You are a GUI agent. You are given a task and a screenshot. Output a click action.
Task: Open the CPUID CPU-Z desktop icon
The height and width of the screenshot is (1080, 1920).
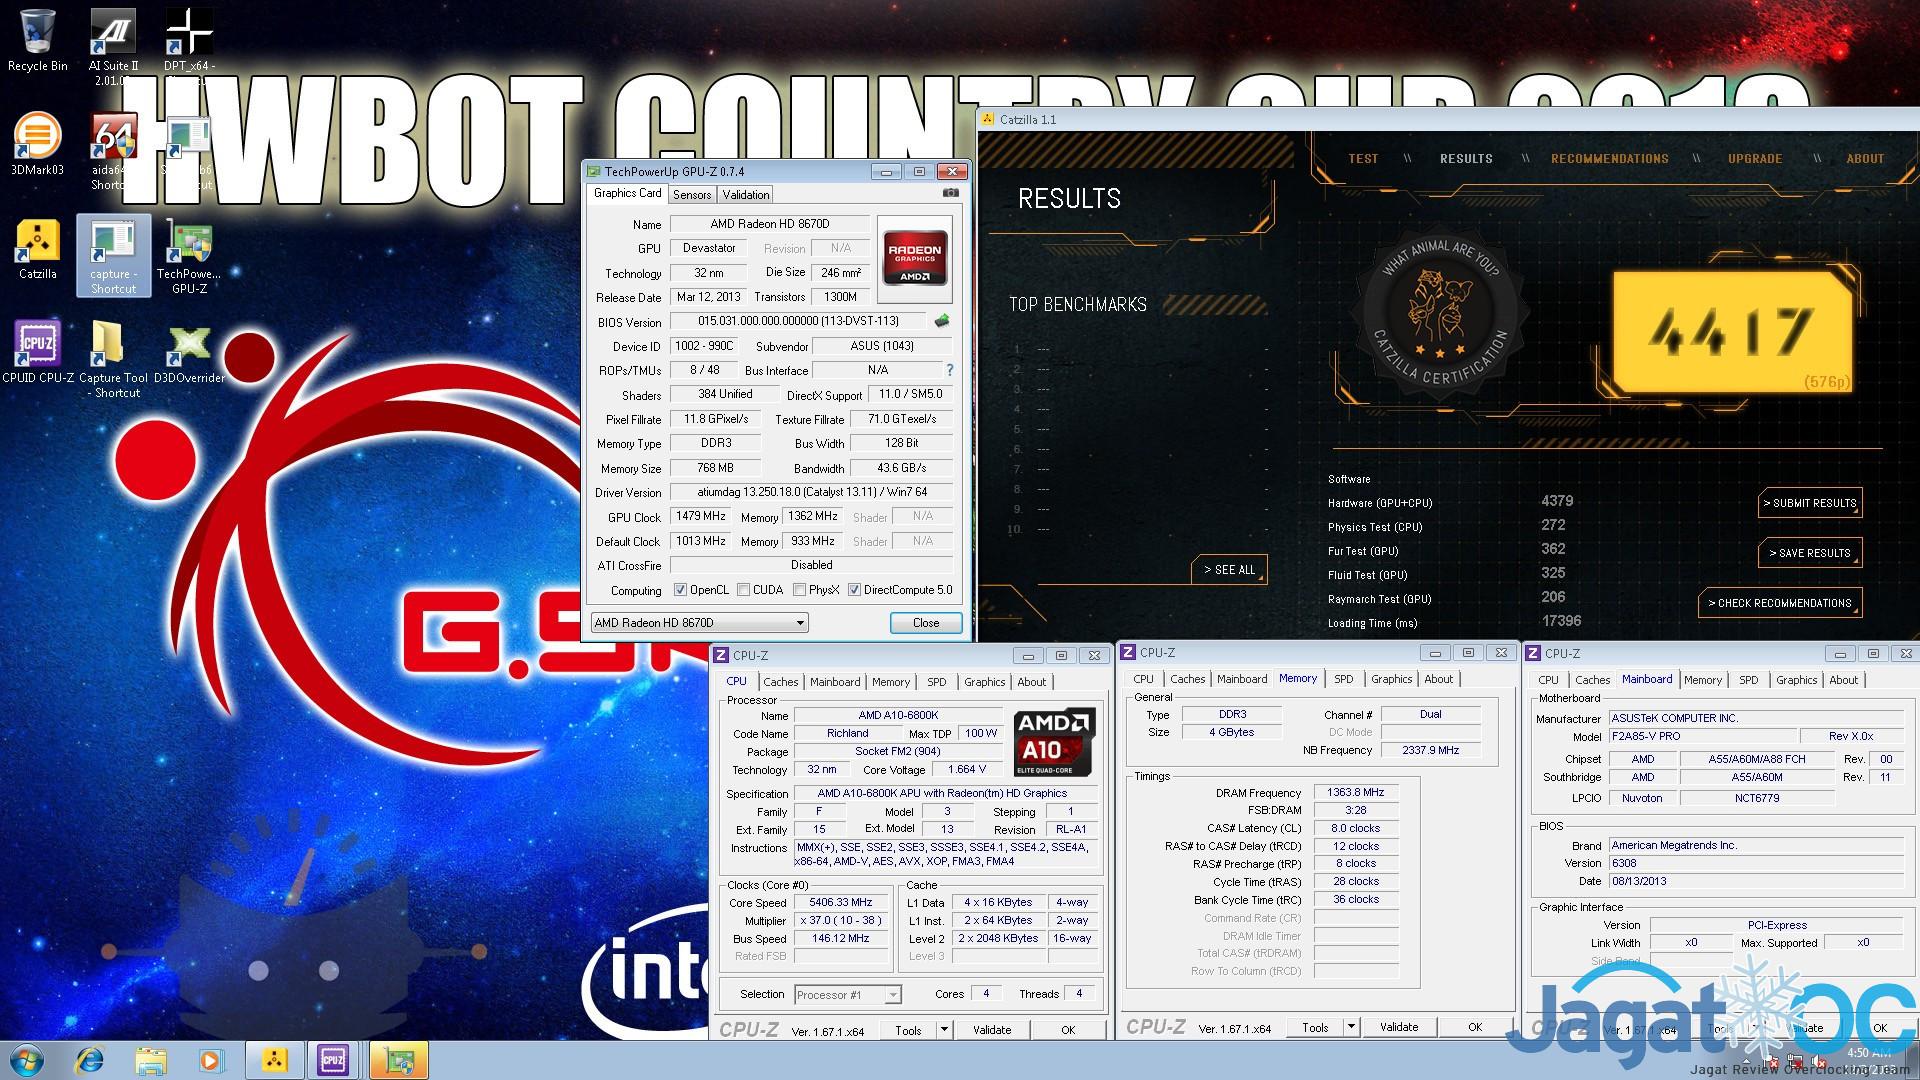click(x=37, y=352)
